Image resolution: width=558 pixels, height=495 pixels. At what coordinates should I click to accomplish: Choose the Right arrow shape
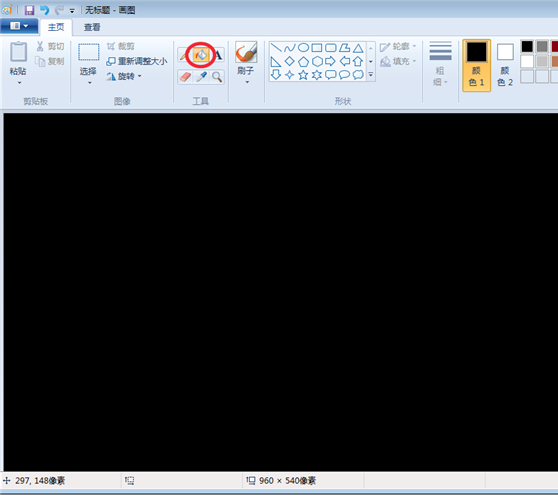(331, 62)
